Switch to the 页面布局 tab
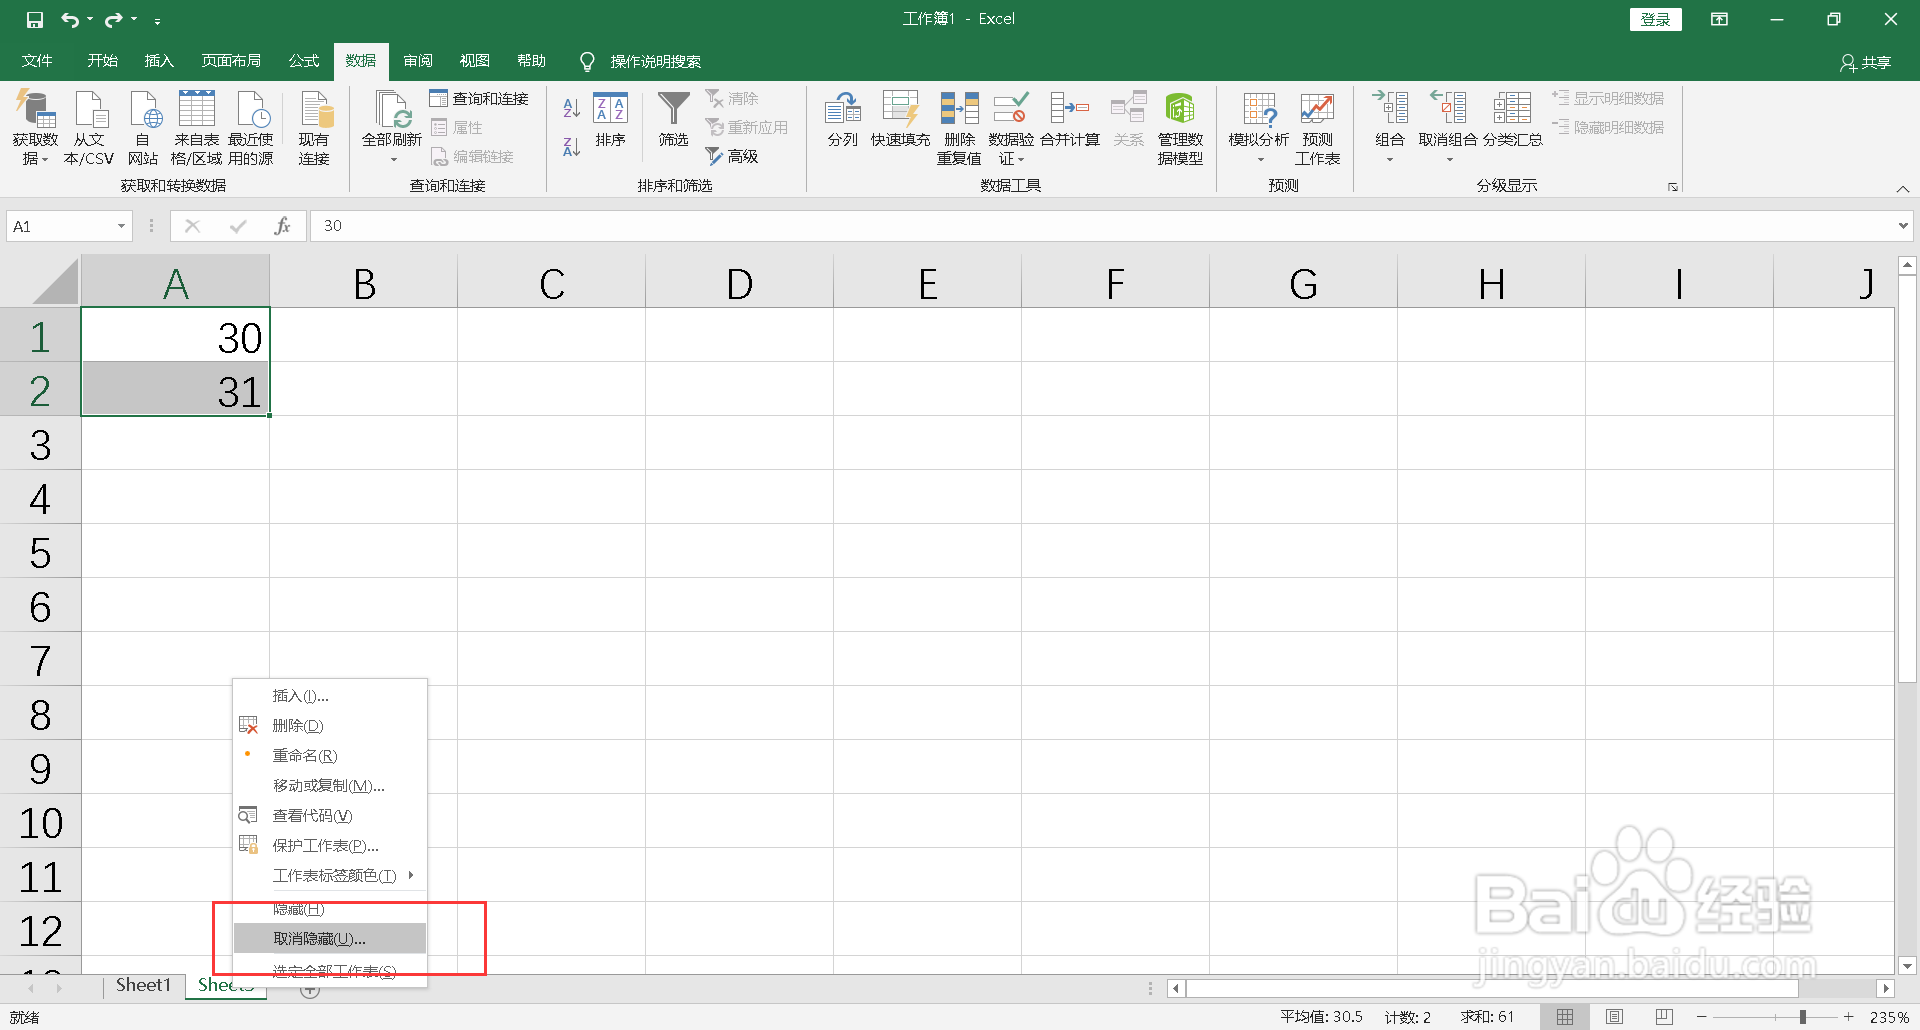The width and height of the screenshot is (1920, 1030). coord(231,61)
